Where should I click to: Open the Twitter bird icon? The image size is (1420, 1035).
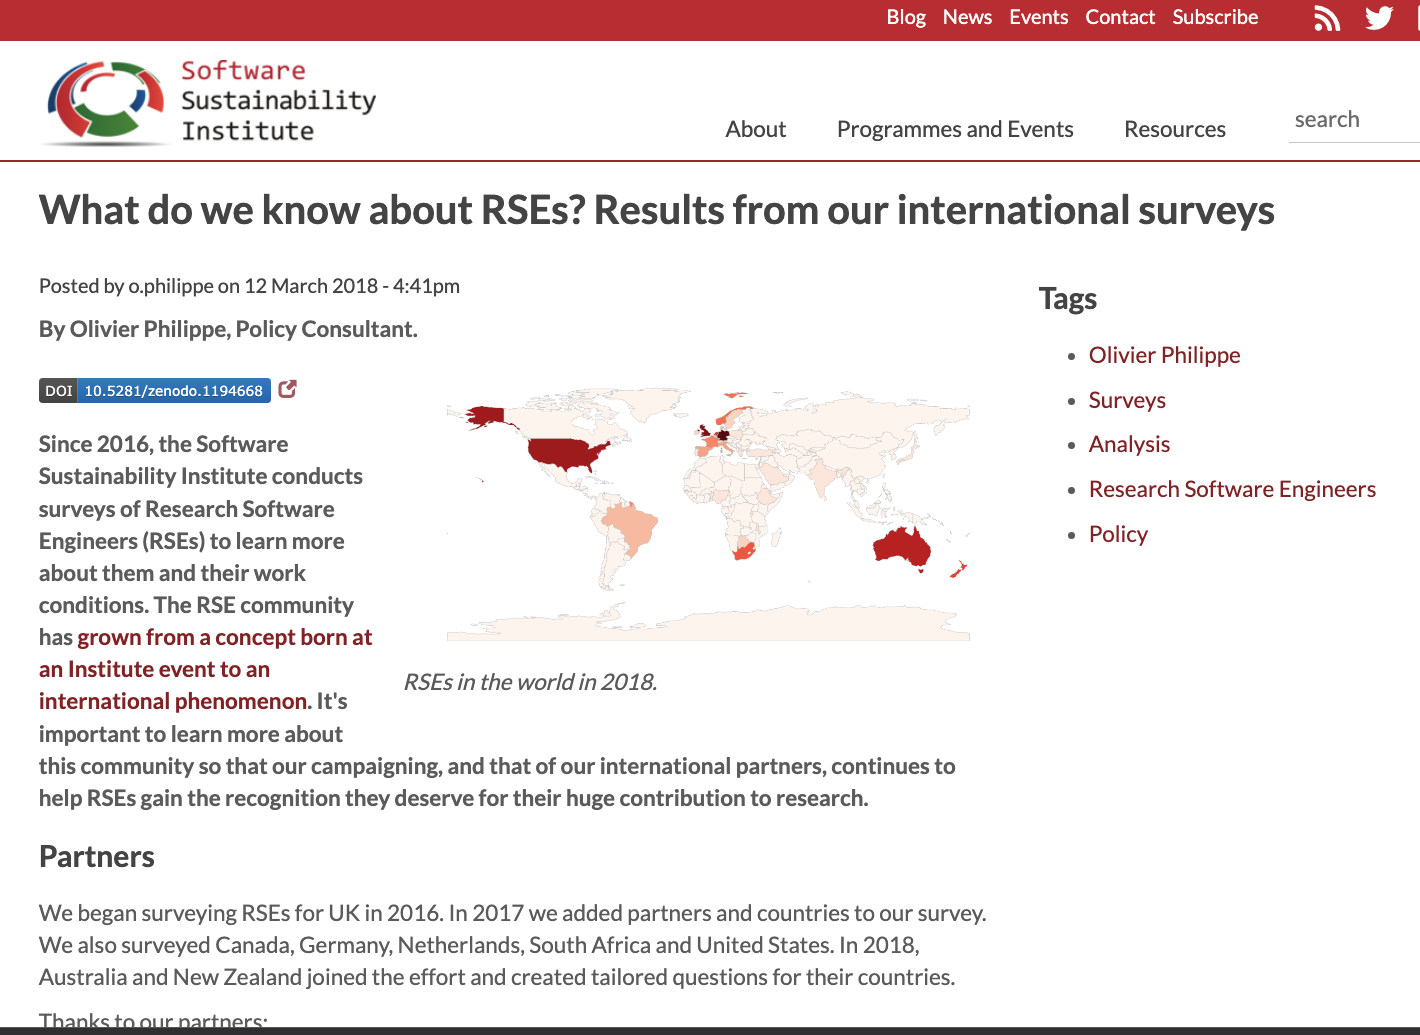(x=1379, y=18)
